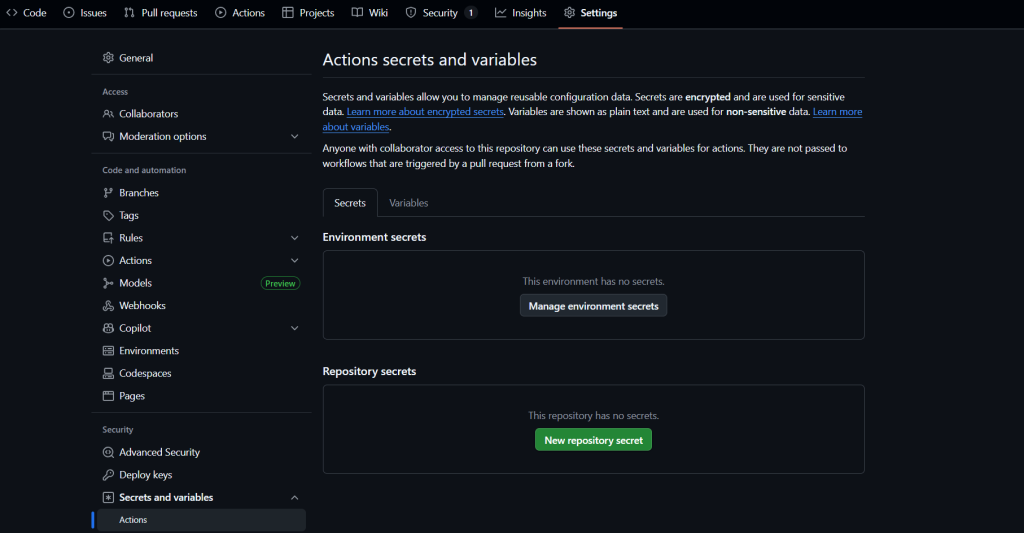Switch to the Variables tab
This screenshot has height=533, width=1024.
tap(409, 203)
